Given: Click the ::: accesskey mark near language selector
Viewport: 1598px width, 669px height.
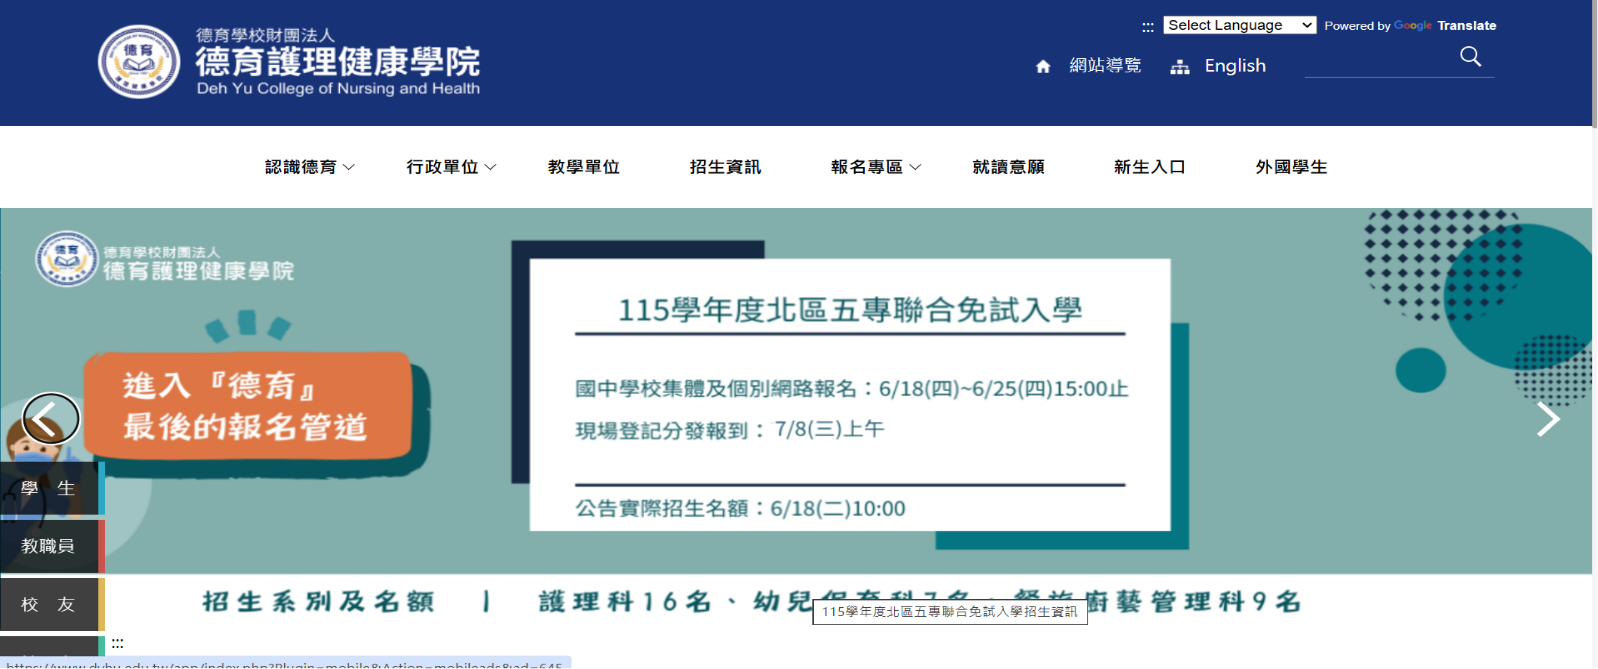Looking at the screenshot, I should [x=1148, y=27].
